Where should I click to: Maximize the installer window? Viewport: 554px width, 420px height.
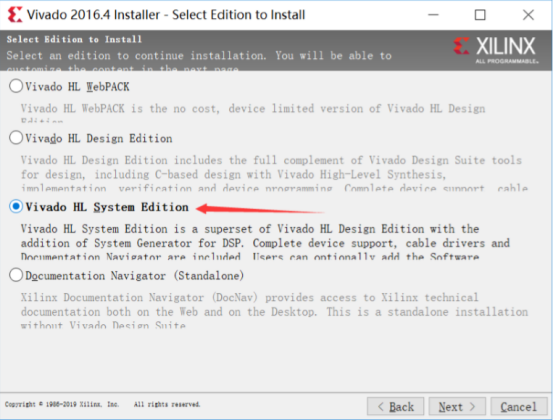point(480,15)
